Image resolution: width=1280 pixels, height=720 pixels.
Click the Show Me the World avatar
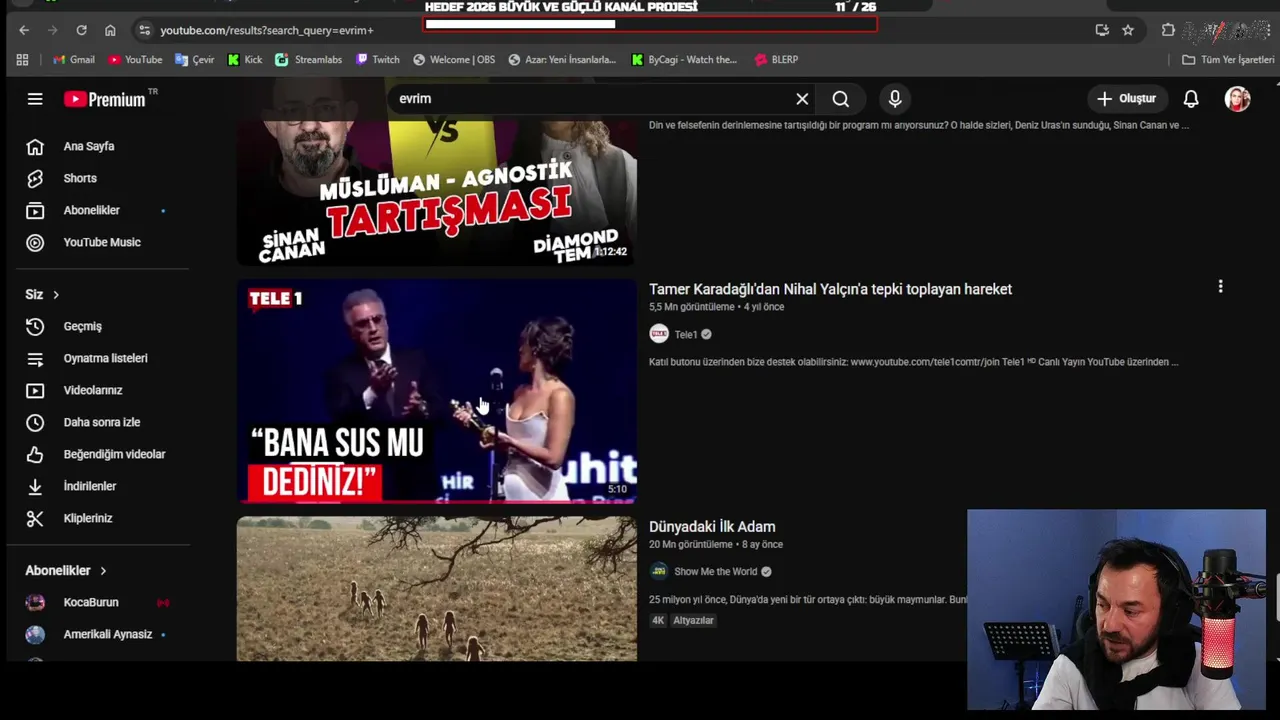click(659, 571)
